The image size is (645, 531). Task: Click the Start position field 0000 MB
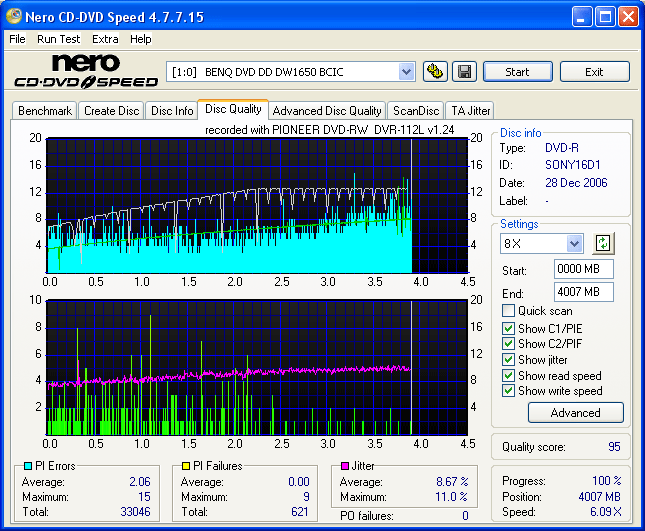tap(584, 269)
